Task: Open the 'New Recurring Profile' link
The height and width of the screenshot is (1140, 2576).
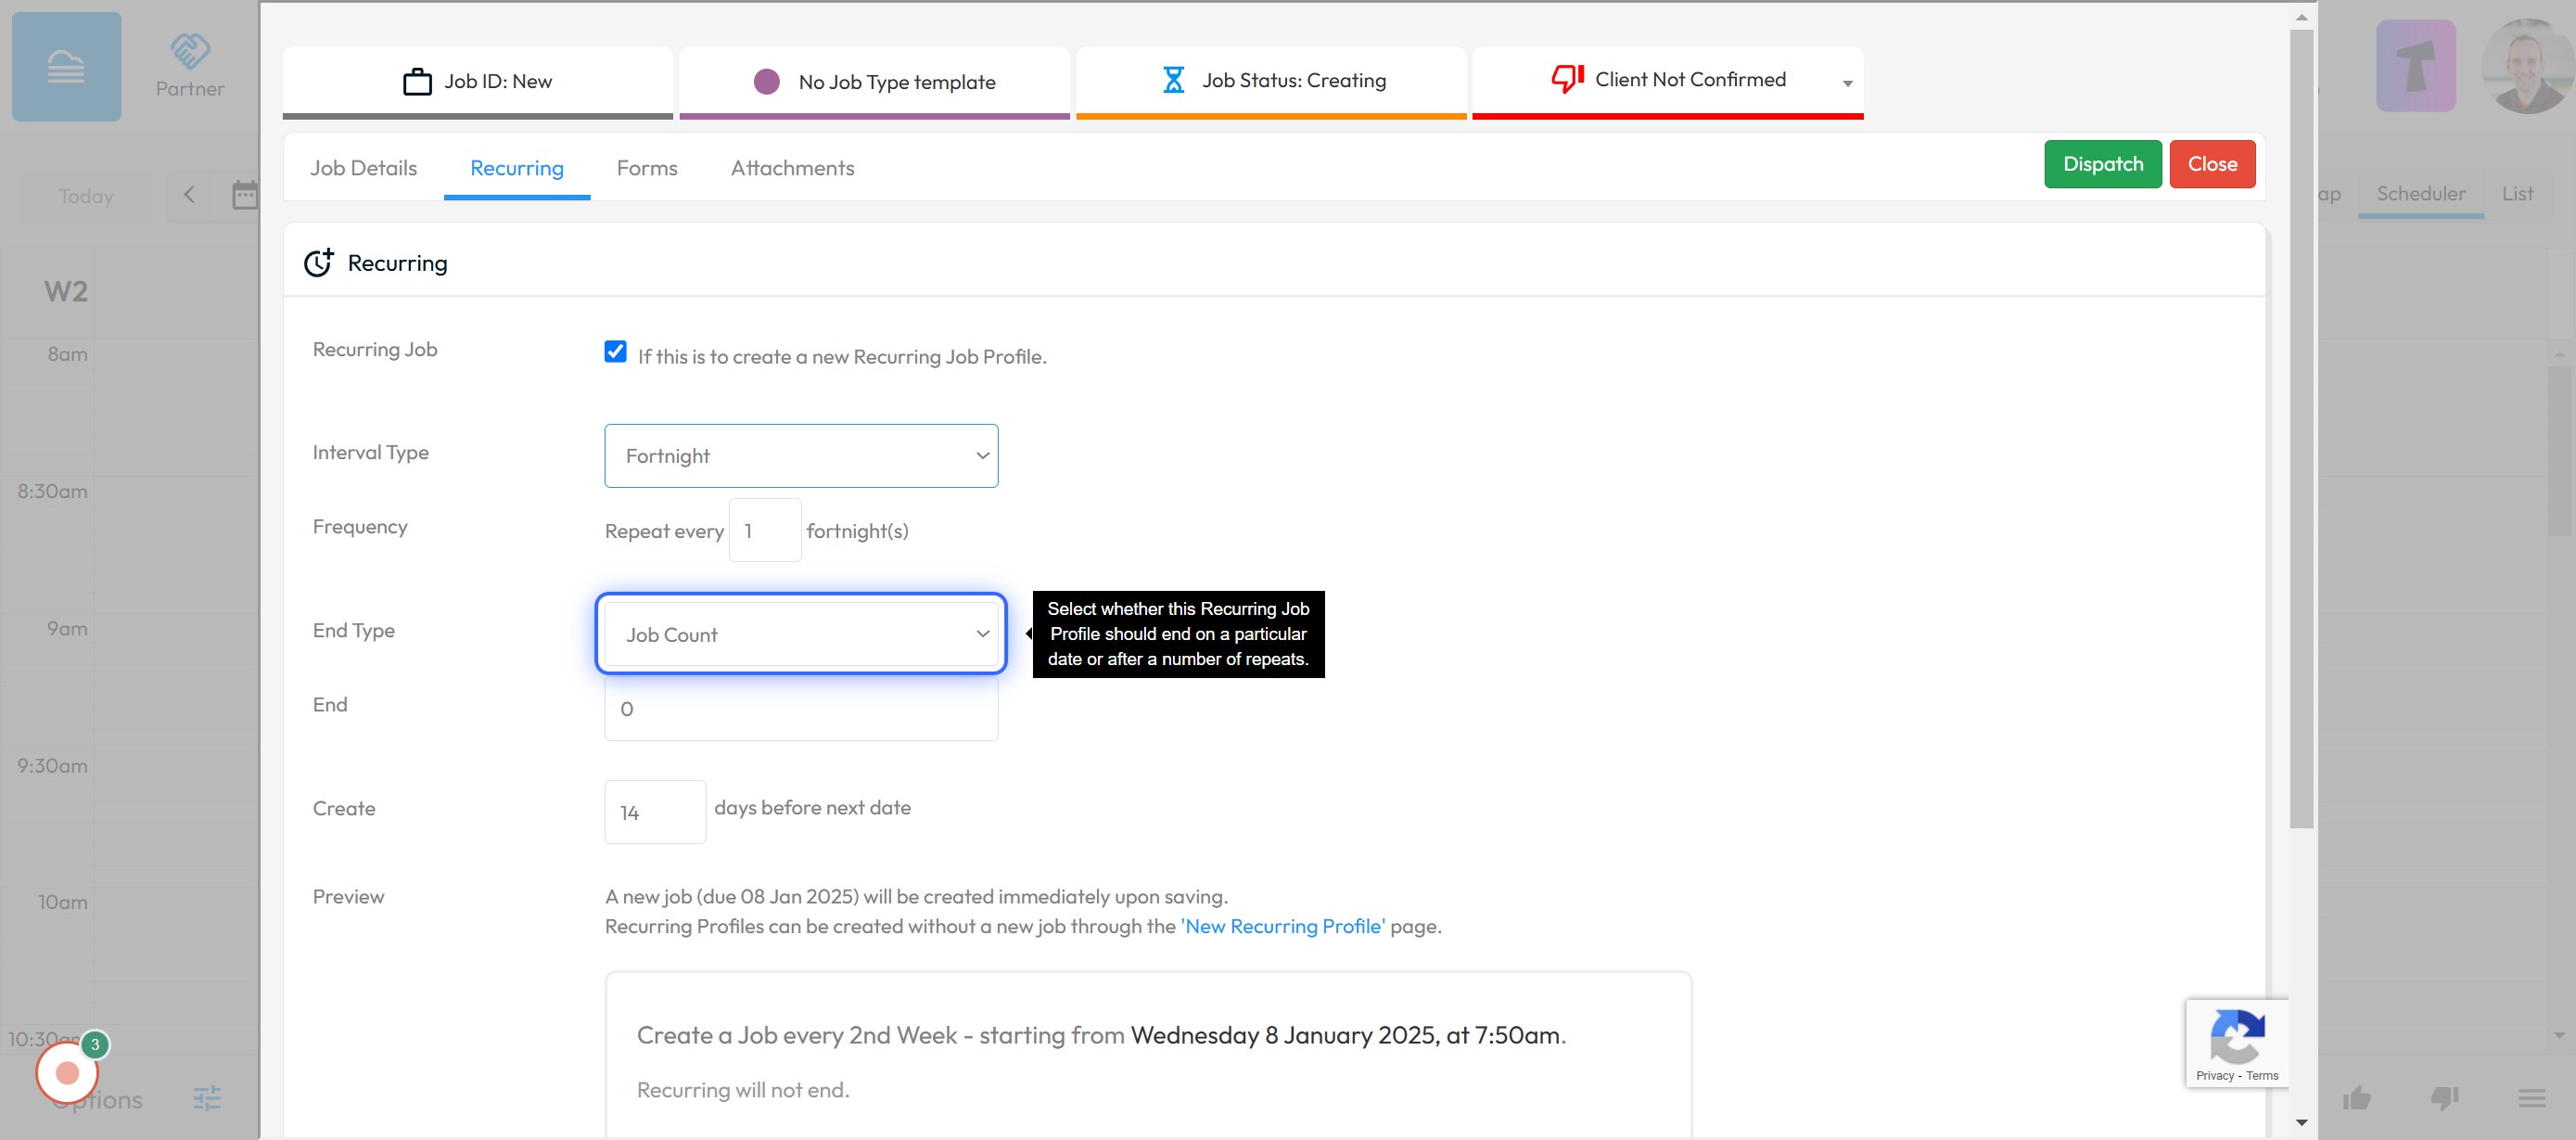Action: (x=1283, y=926)
